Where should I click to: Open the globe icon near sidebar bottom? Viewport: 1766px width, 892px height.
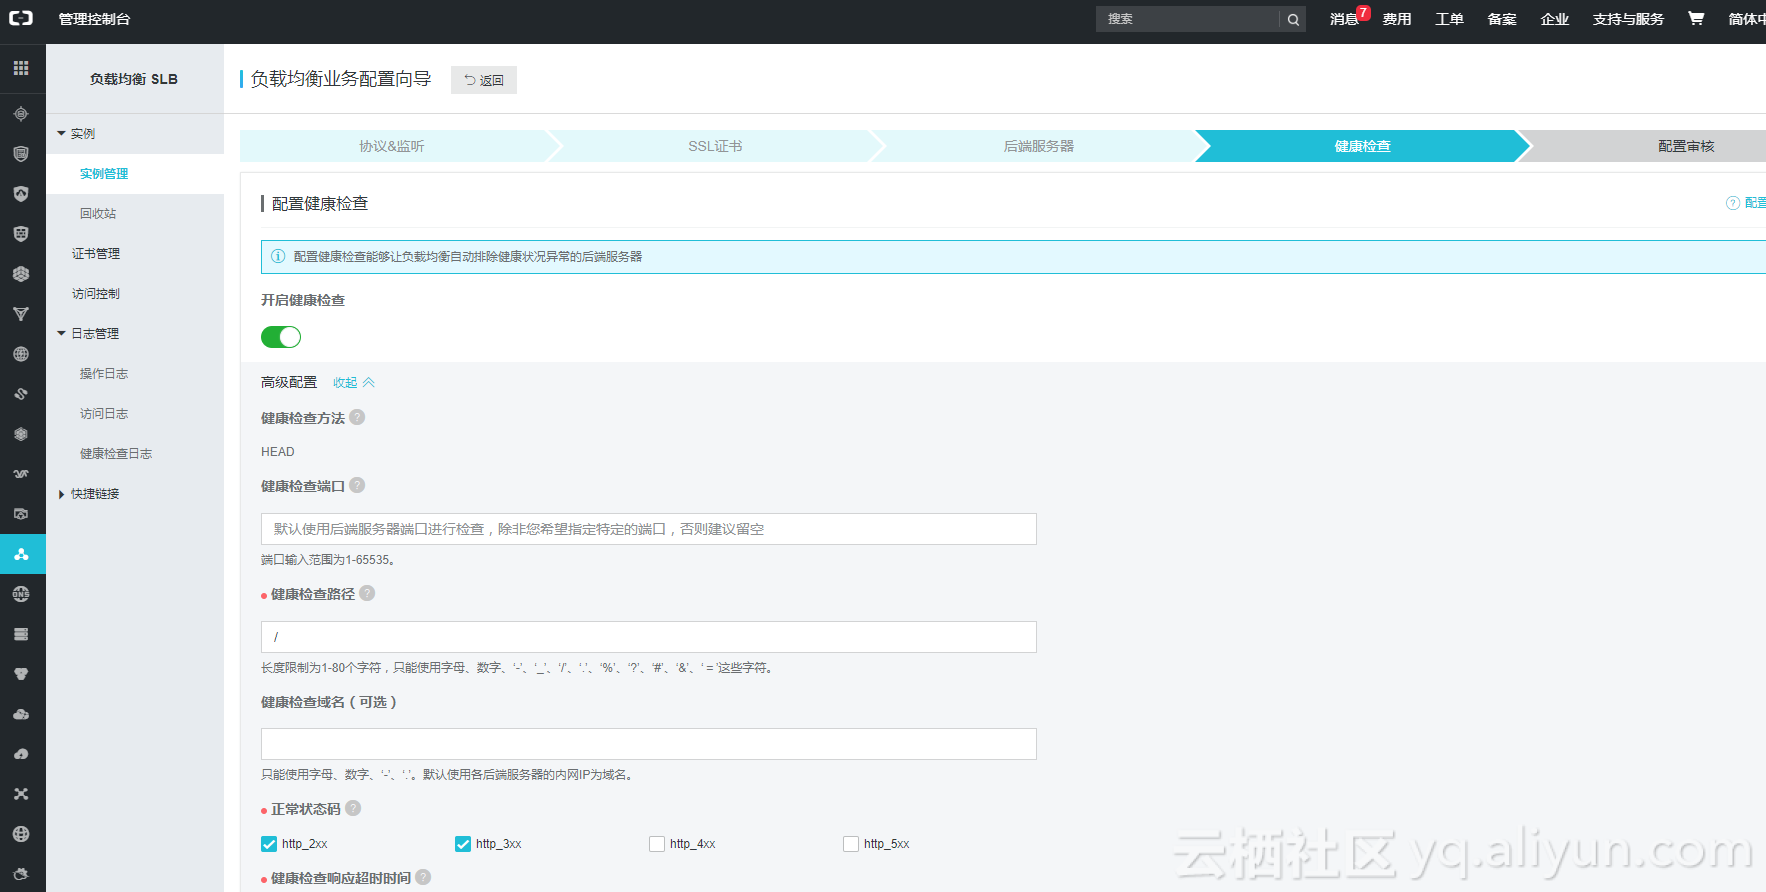[x=21, y=834]
